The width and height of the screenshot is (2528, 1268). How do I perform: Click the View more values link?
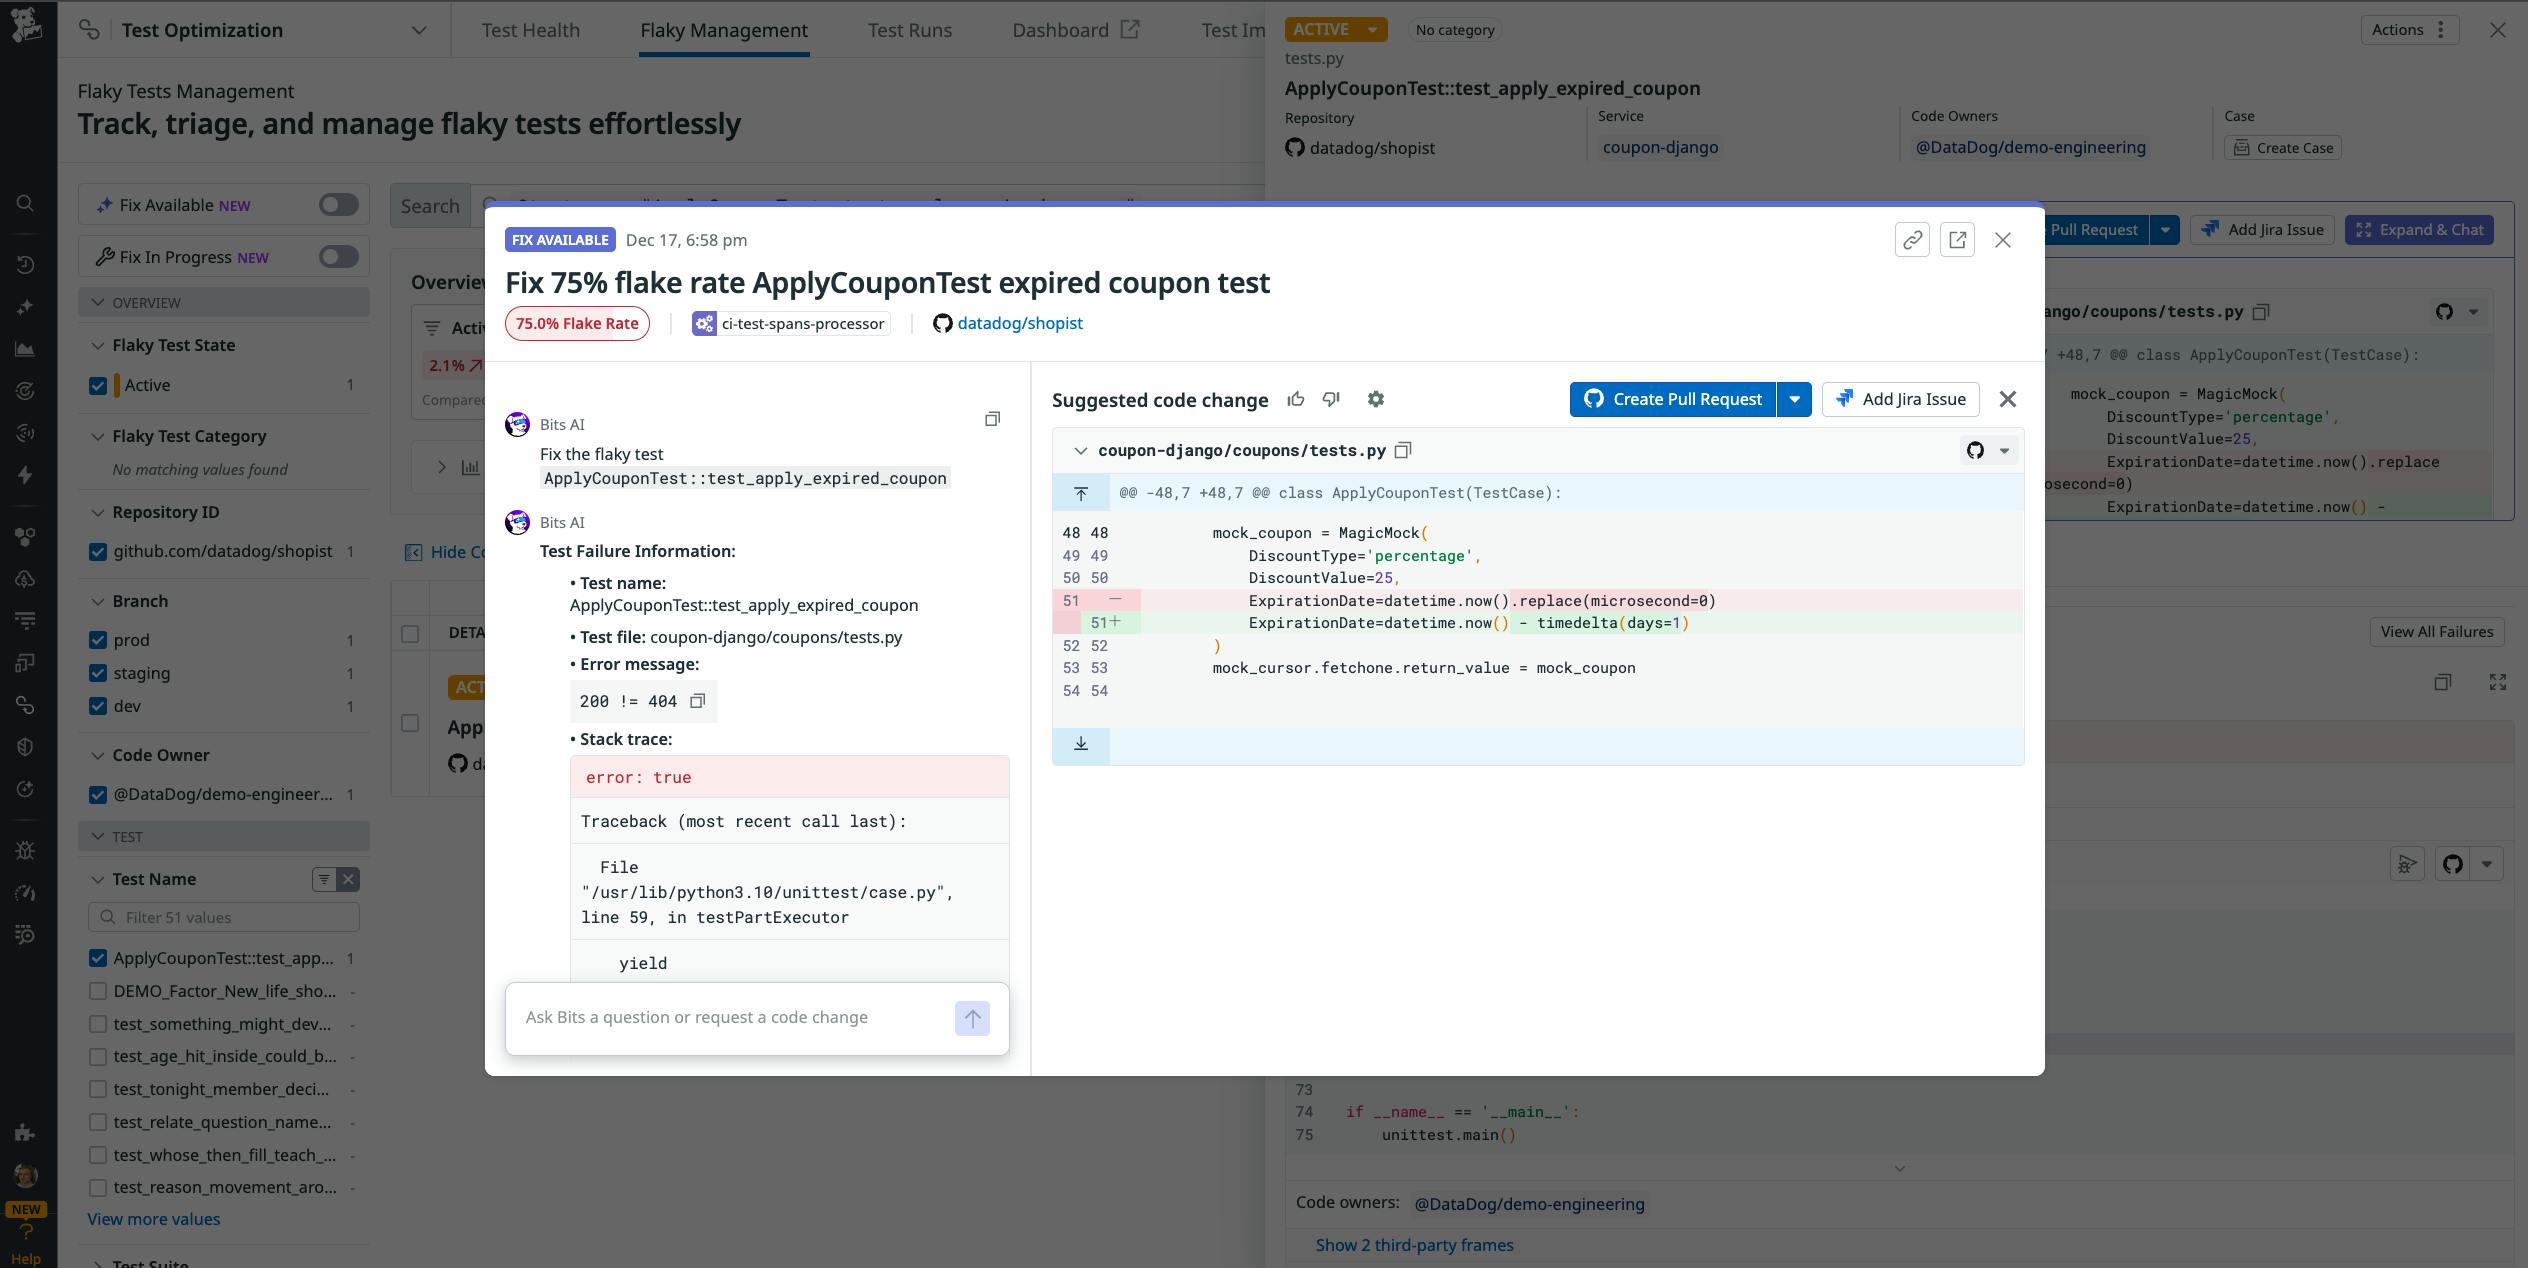point(153,1219)
